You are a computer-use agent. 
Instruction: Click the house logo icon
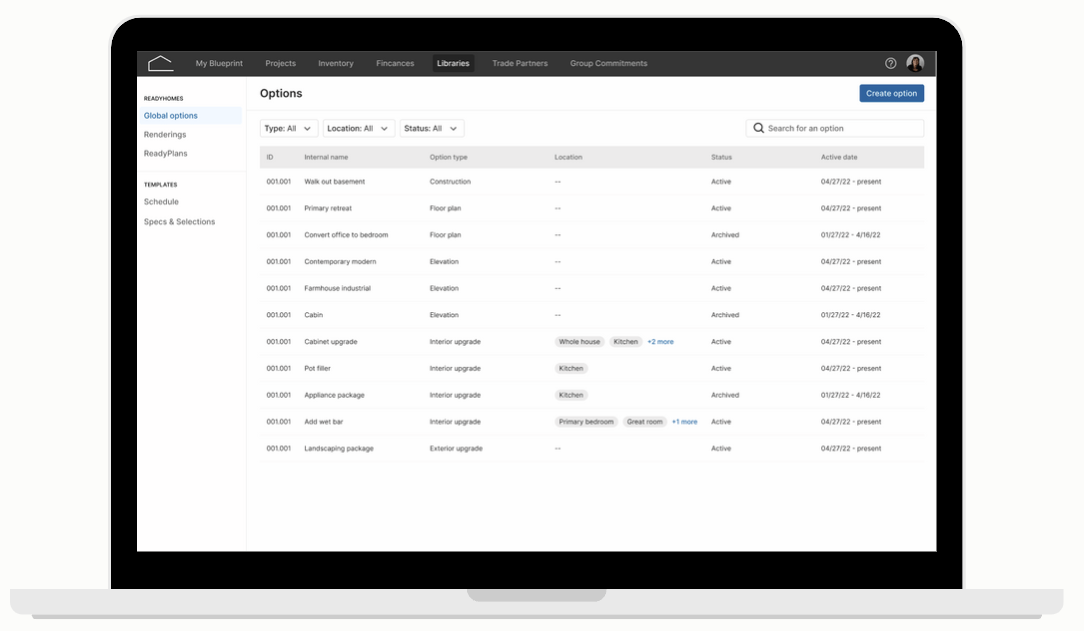point(160,64)
